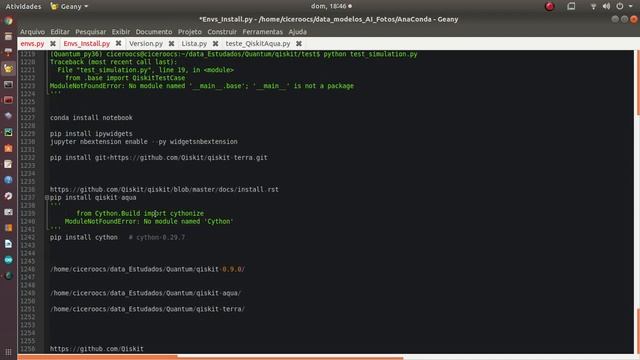Screen dimensions: 640x360
Task: Open the Construir menu
Action: [x=222, y=31]
